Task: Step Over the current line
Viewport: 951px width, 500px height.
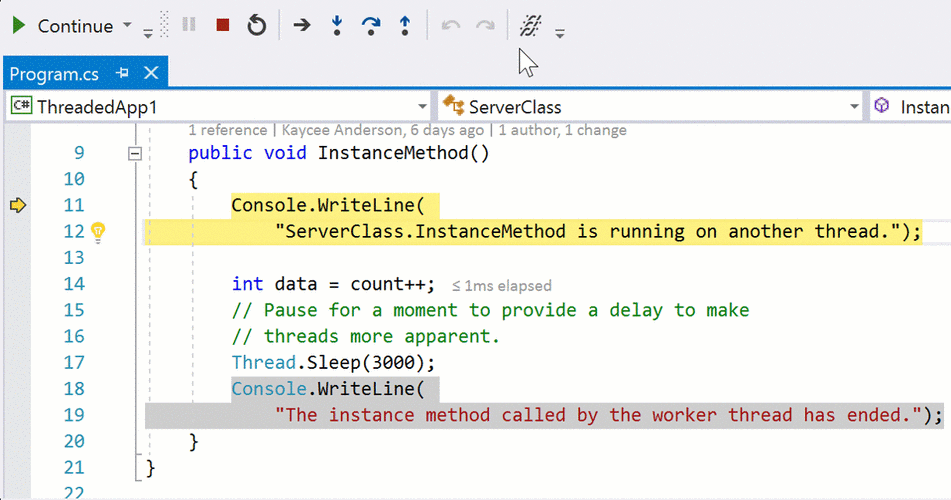Action: [371, 25]
